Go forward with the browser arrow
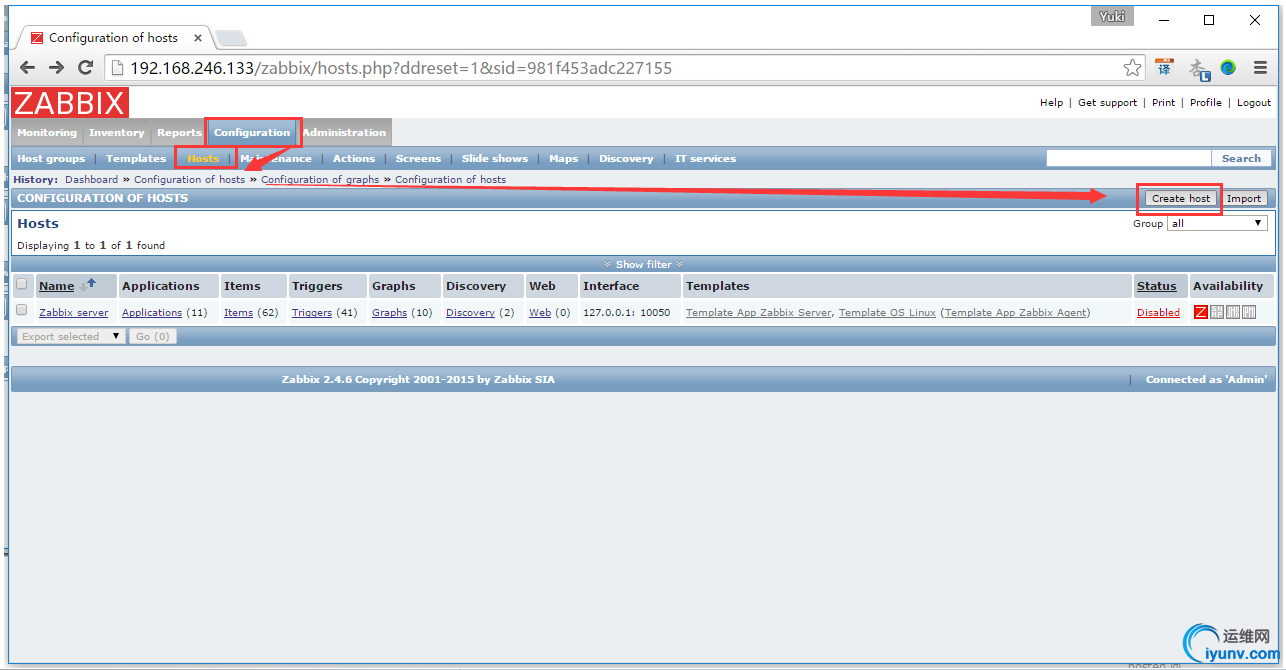This screenshot has width=1286, height=670. tap(57, 68)
